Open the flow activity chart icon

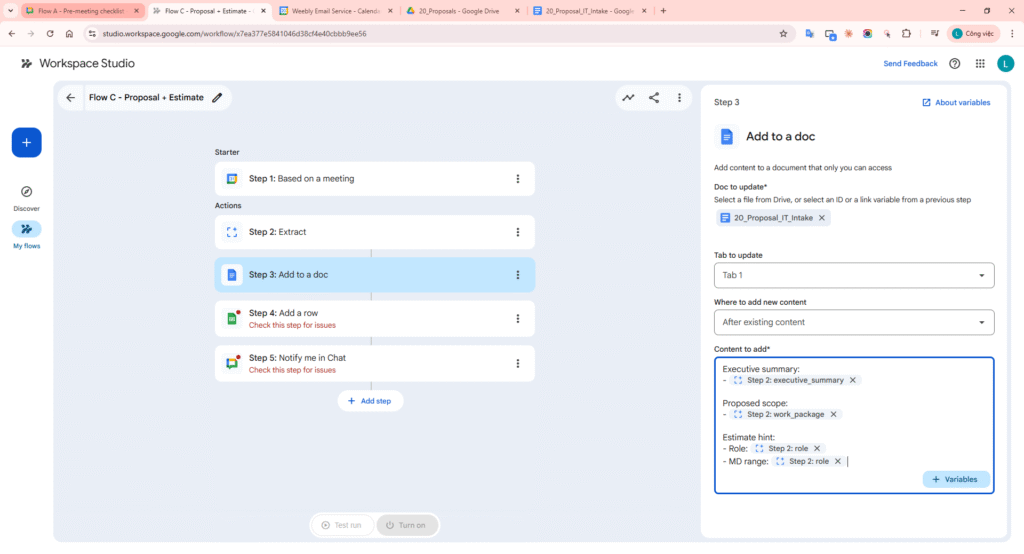click(x=628, y=98)
